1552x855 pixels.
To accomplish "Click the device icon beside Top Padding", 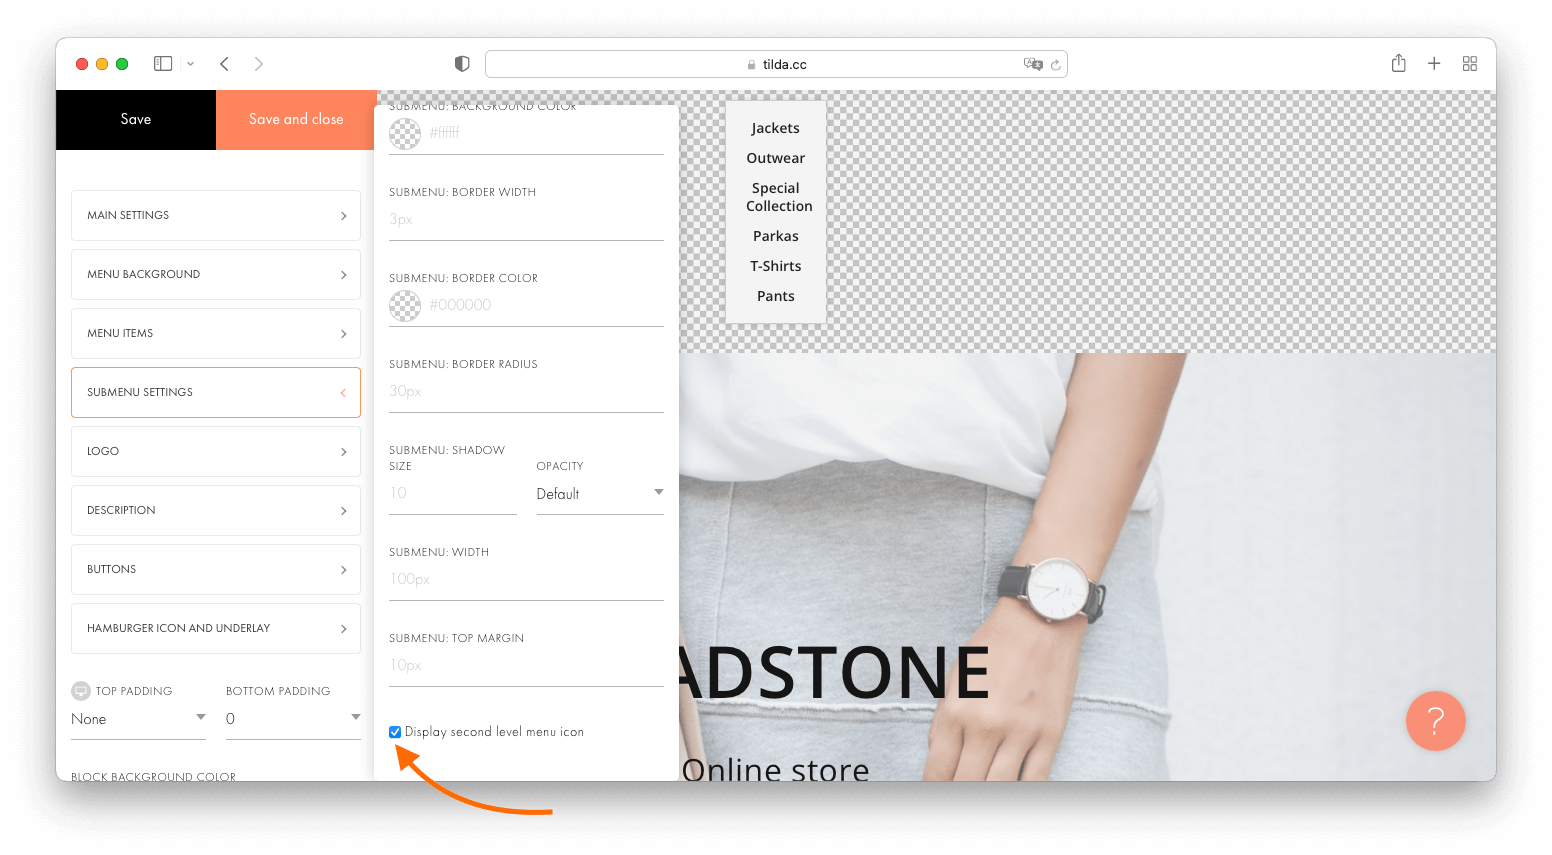I will [x=79, y=690].
